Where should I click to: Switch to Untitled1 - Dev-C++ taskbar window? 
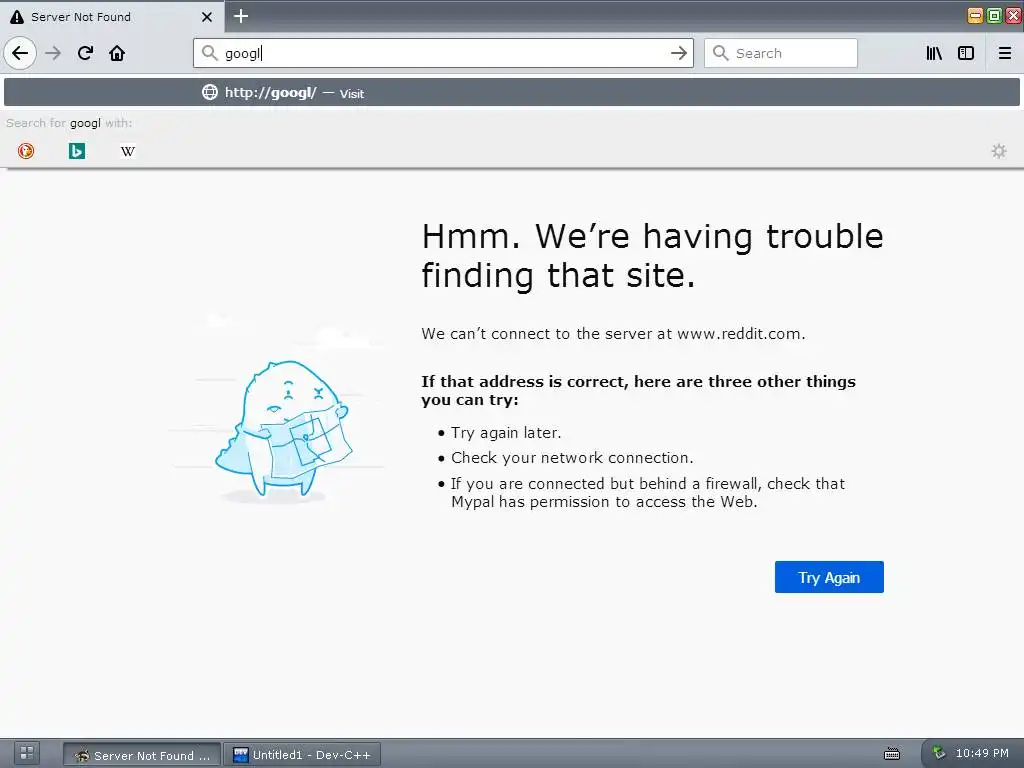pos(302,755)
